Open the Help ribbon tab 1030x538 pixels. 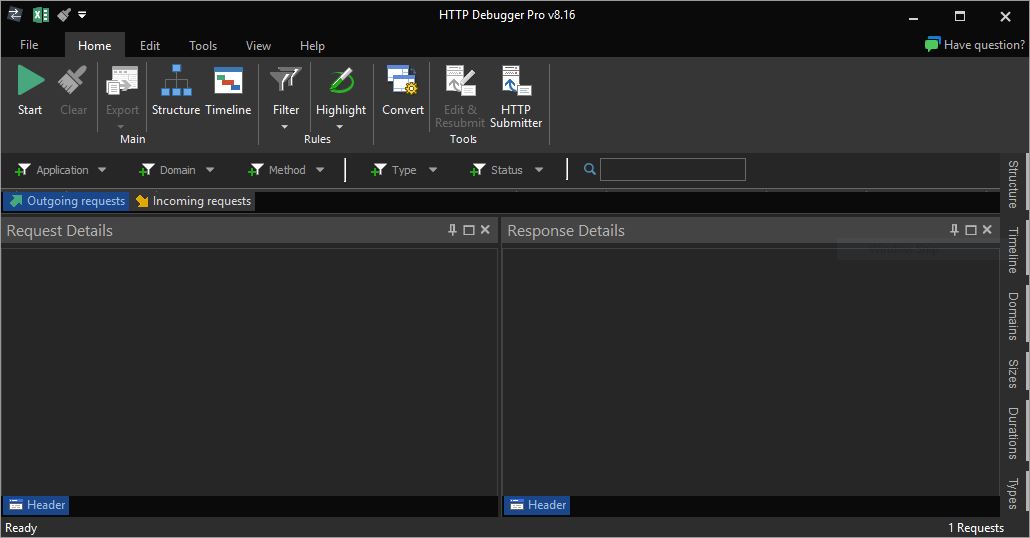click(312, 45)
